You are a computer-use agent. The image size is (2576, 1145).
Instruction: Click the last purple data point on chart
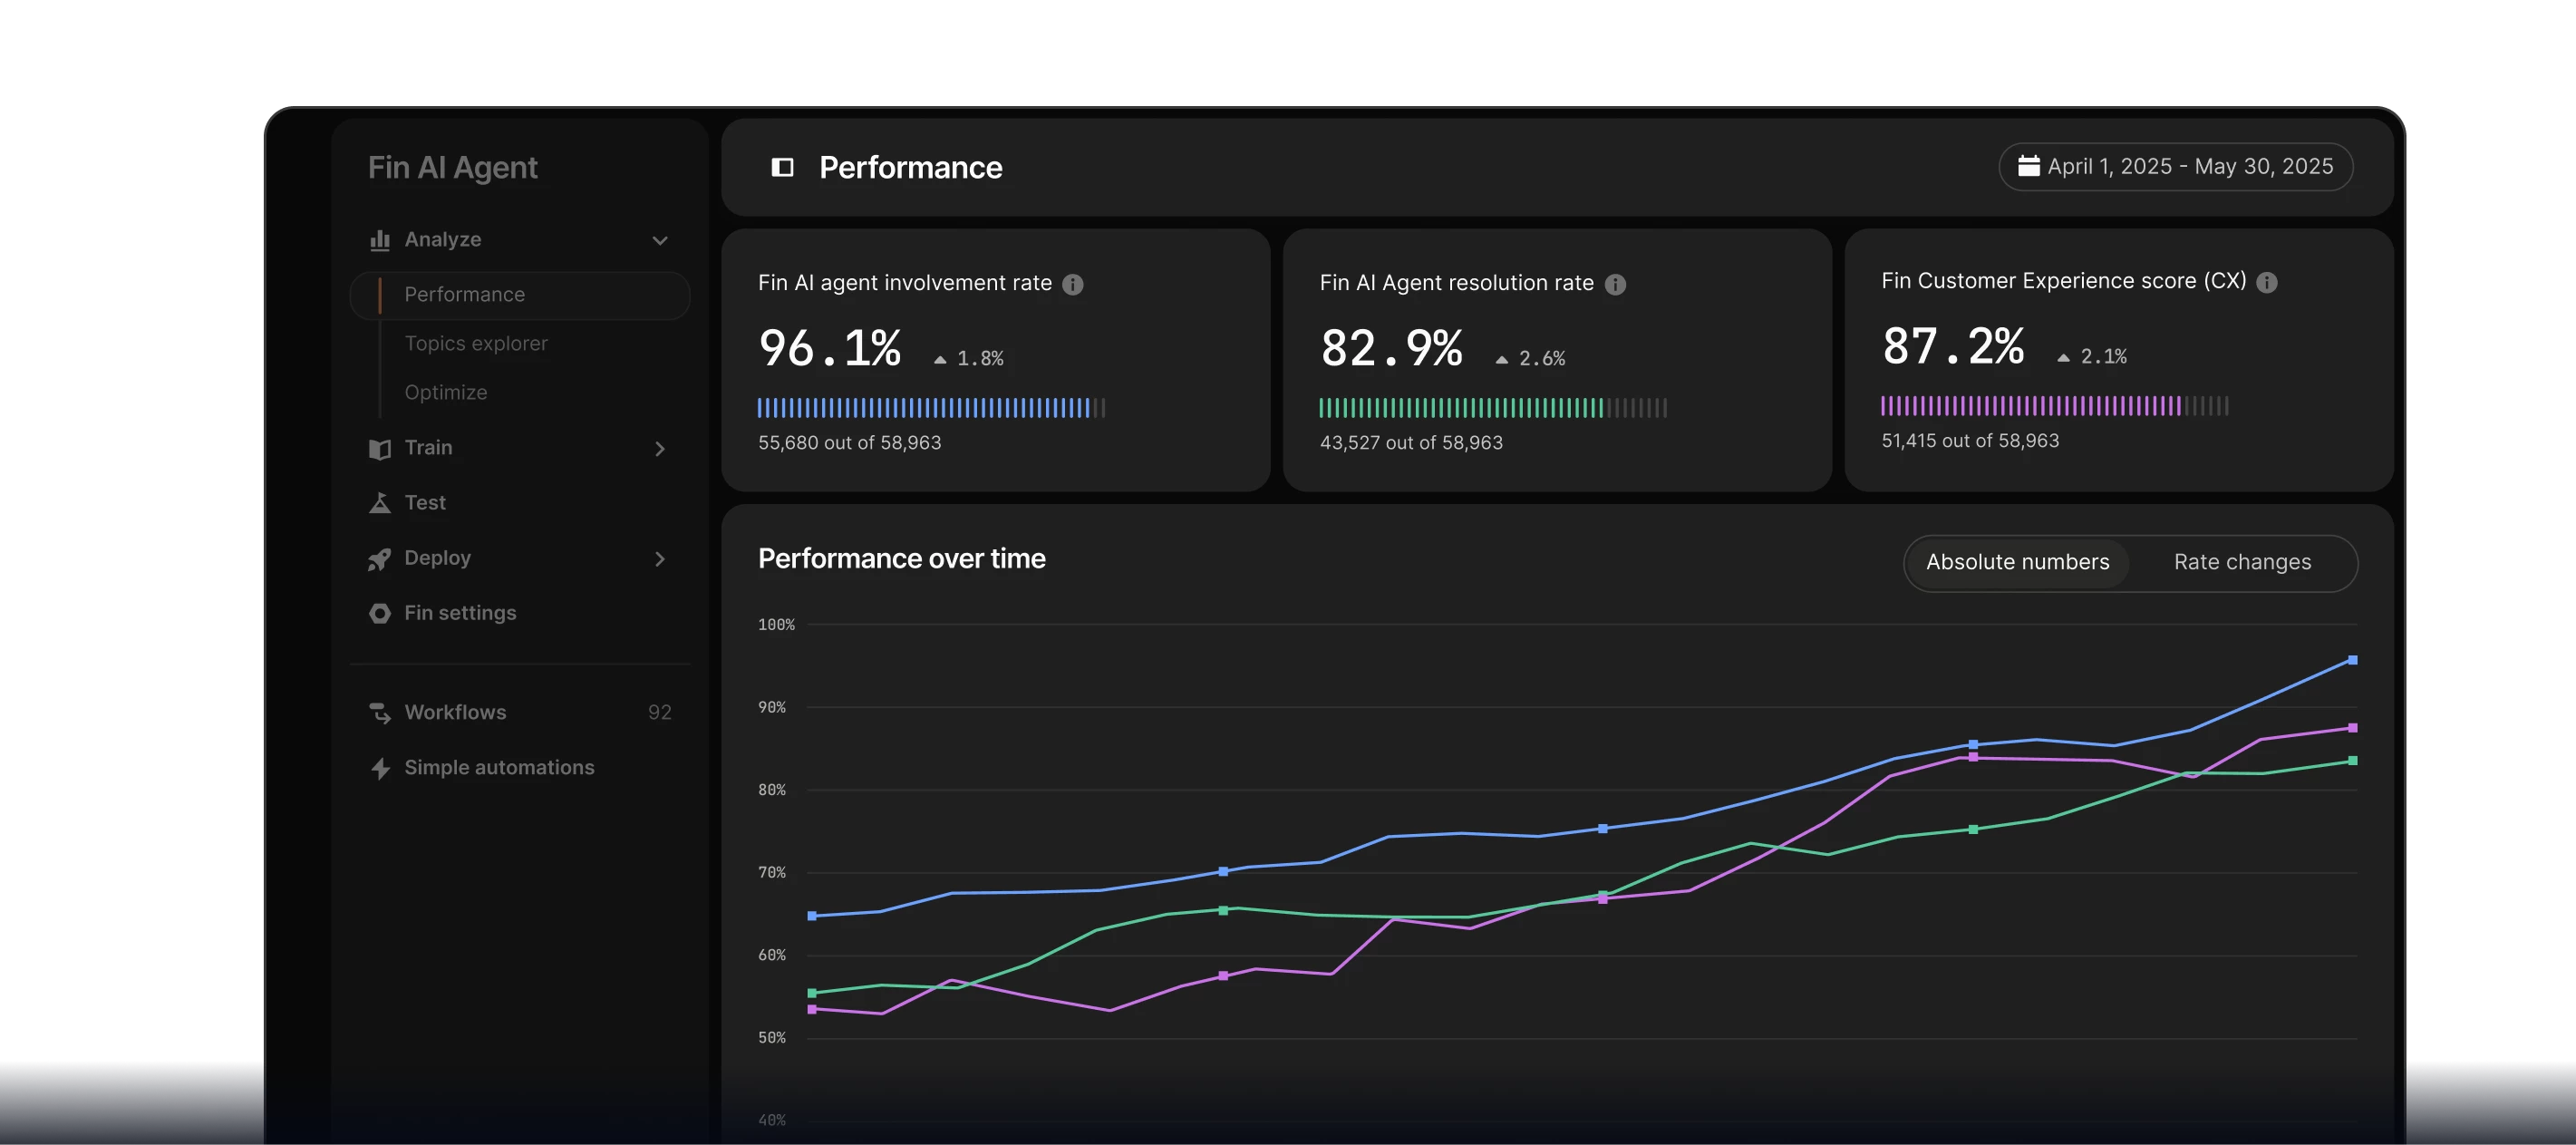2352,728
